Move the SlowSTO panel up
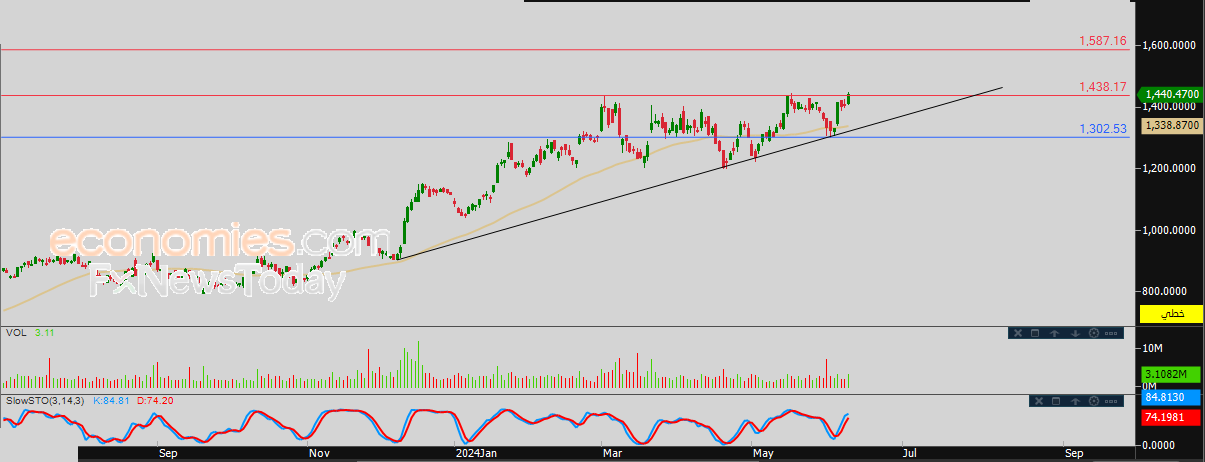 pos(1074,401)
